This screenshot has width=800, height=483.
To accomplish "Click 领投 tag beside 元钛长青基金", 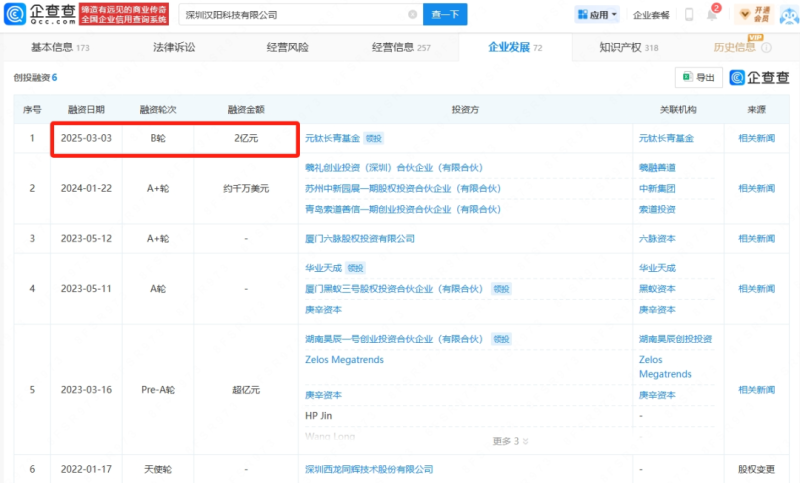I will [373, 138].
